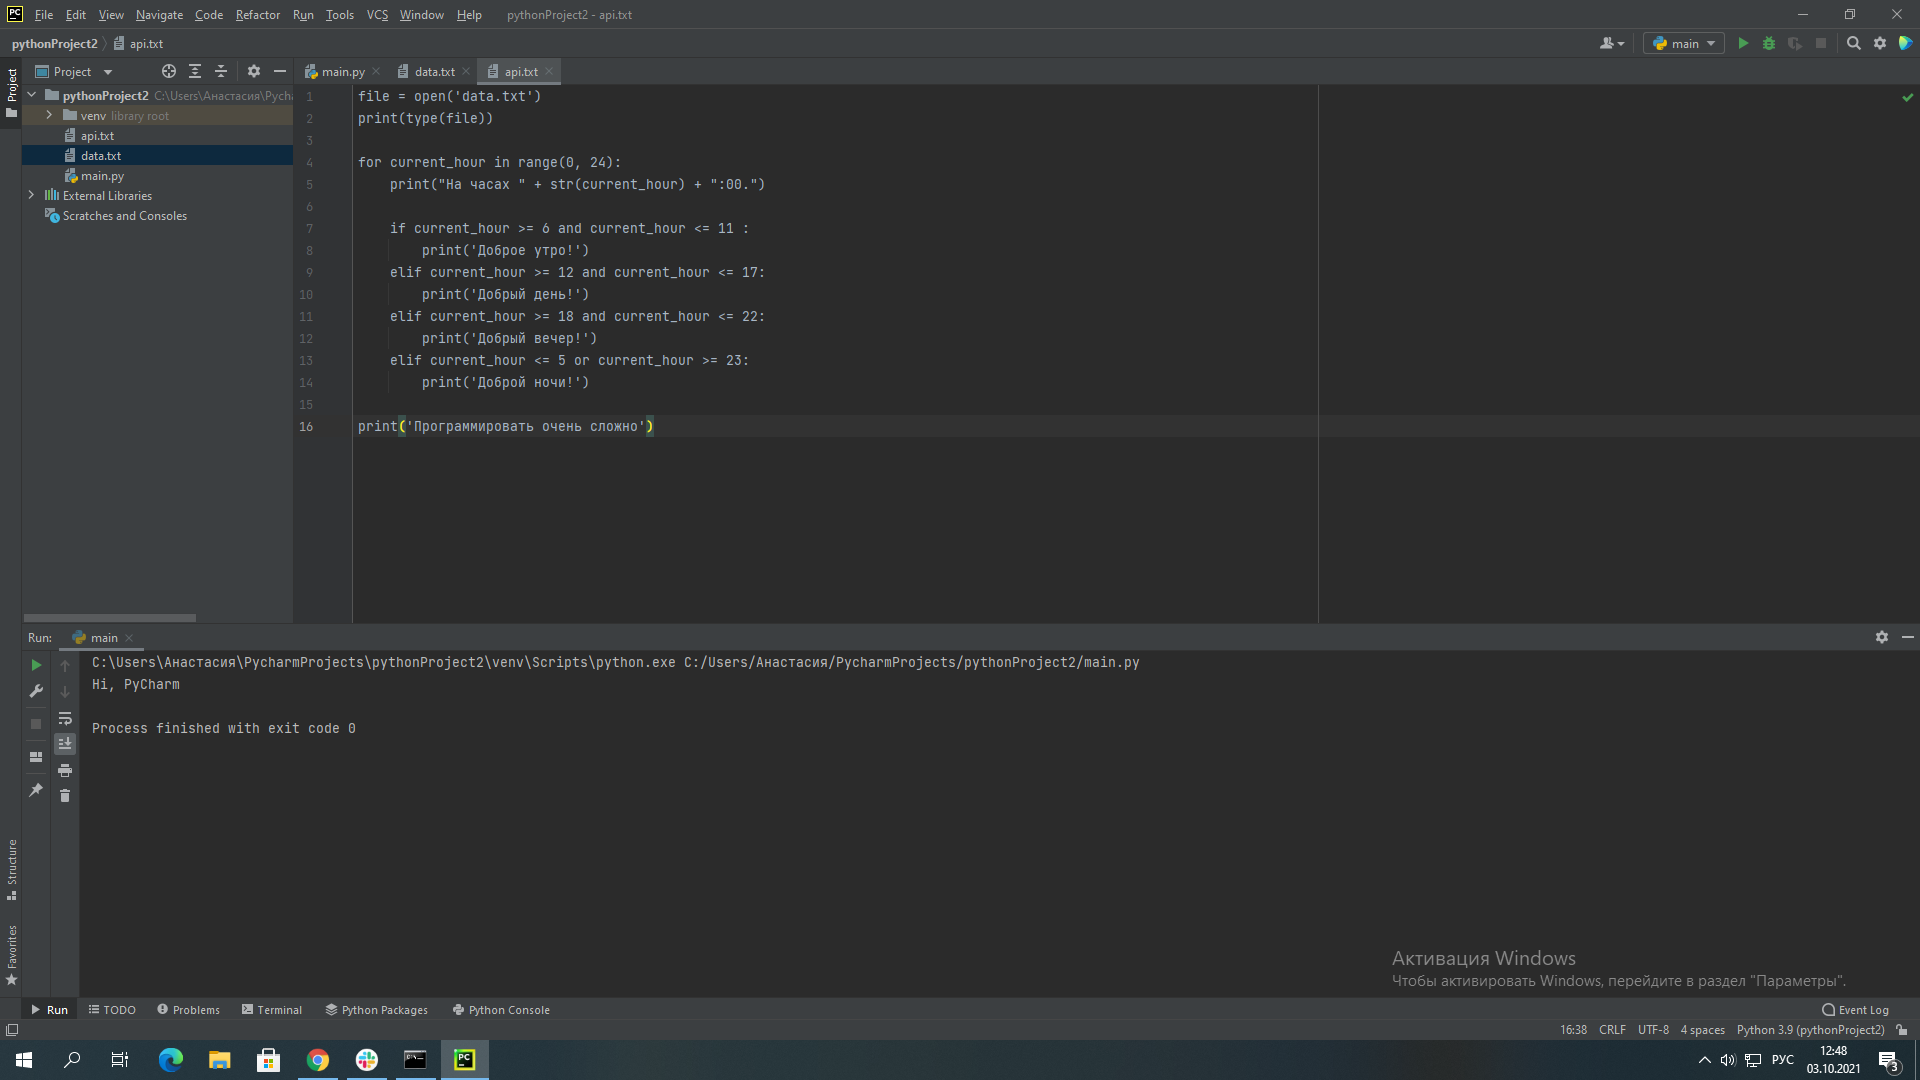Toggle Soft-Wrap in Run console
Viewport: 1920px width, 1080px height.
65,719
